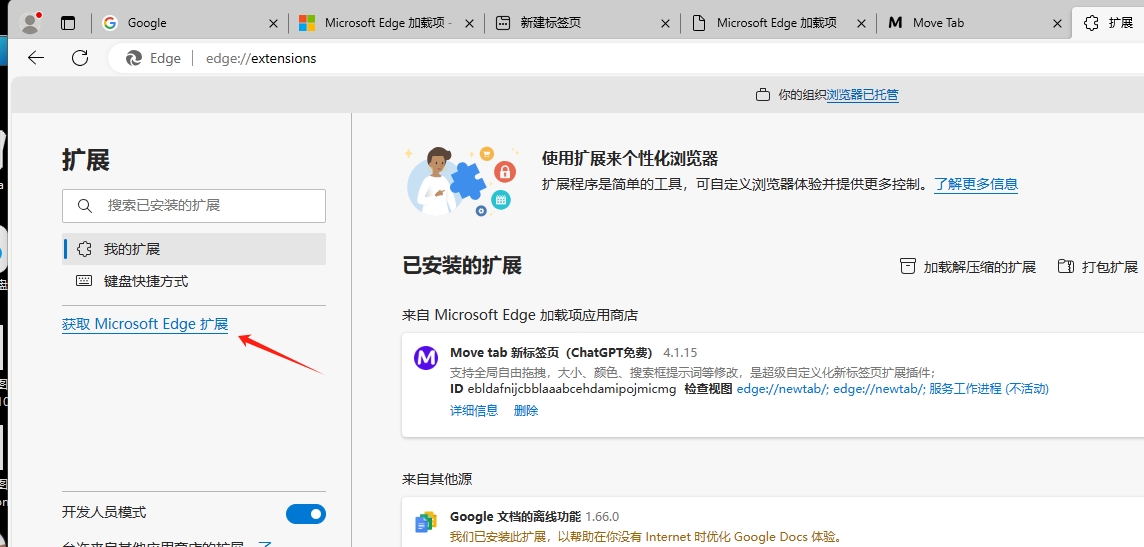Open the 浏览器已托管 link
1144x547 pixels.
pyautogui.click(x=862, y=95)
